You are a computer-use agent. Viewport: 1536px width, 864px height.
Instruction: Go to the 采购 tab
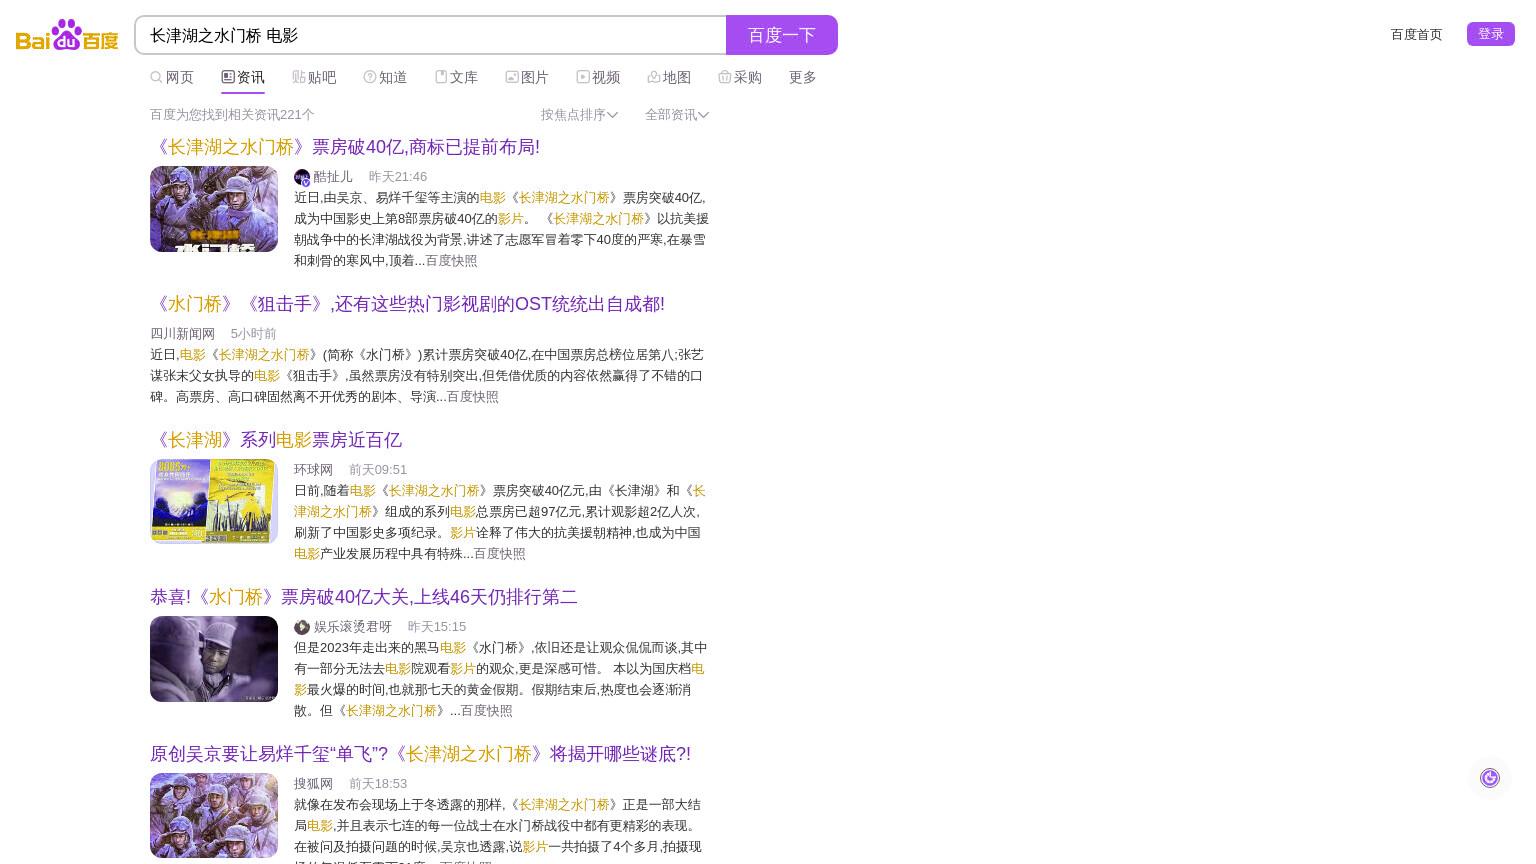(747, 77)
